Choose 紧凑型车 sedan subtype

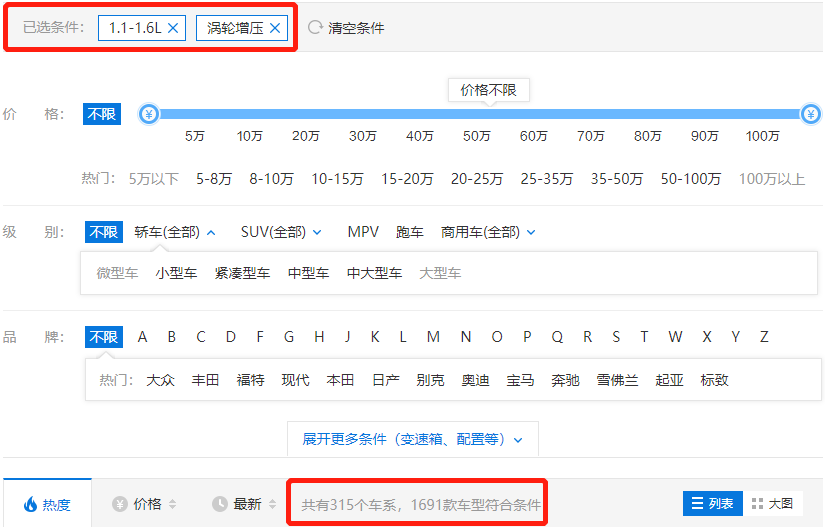point(242,273)
